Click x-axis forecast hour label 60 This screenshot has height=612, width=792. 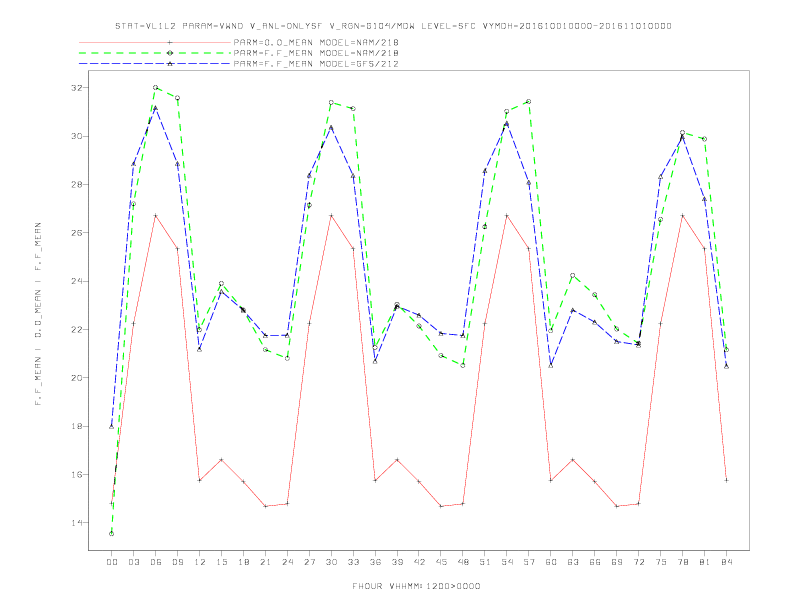coord(551,562)
